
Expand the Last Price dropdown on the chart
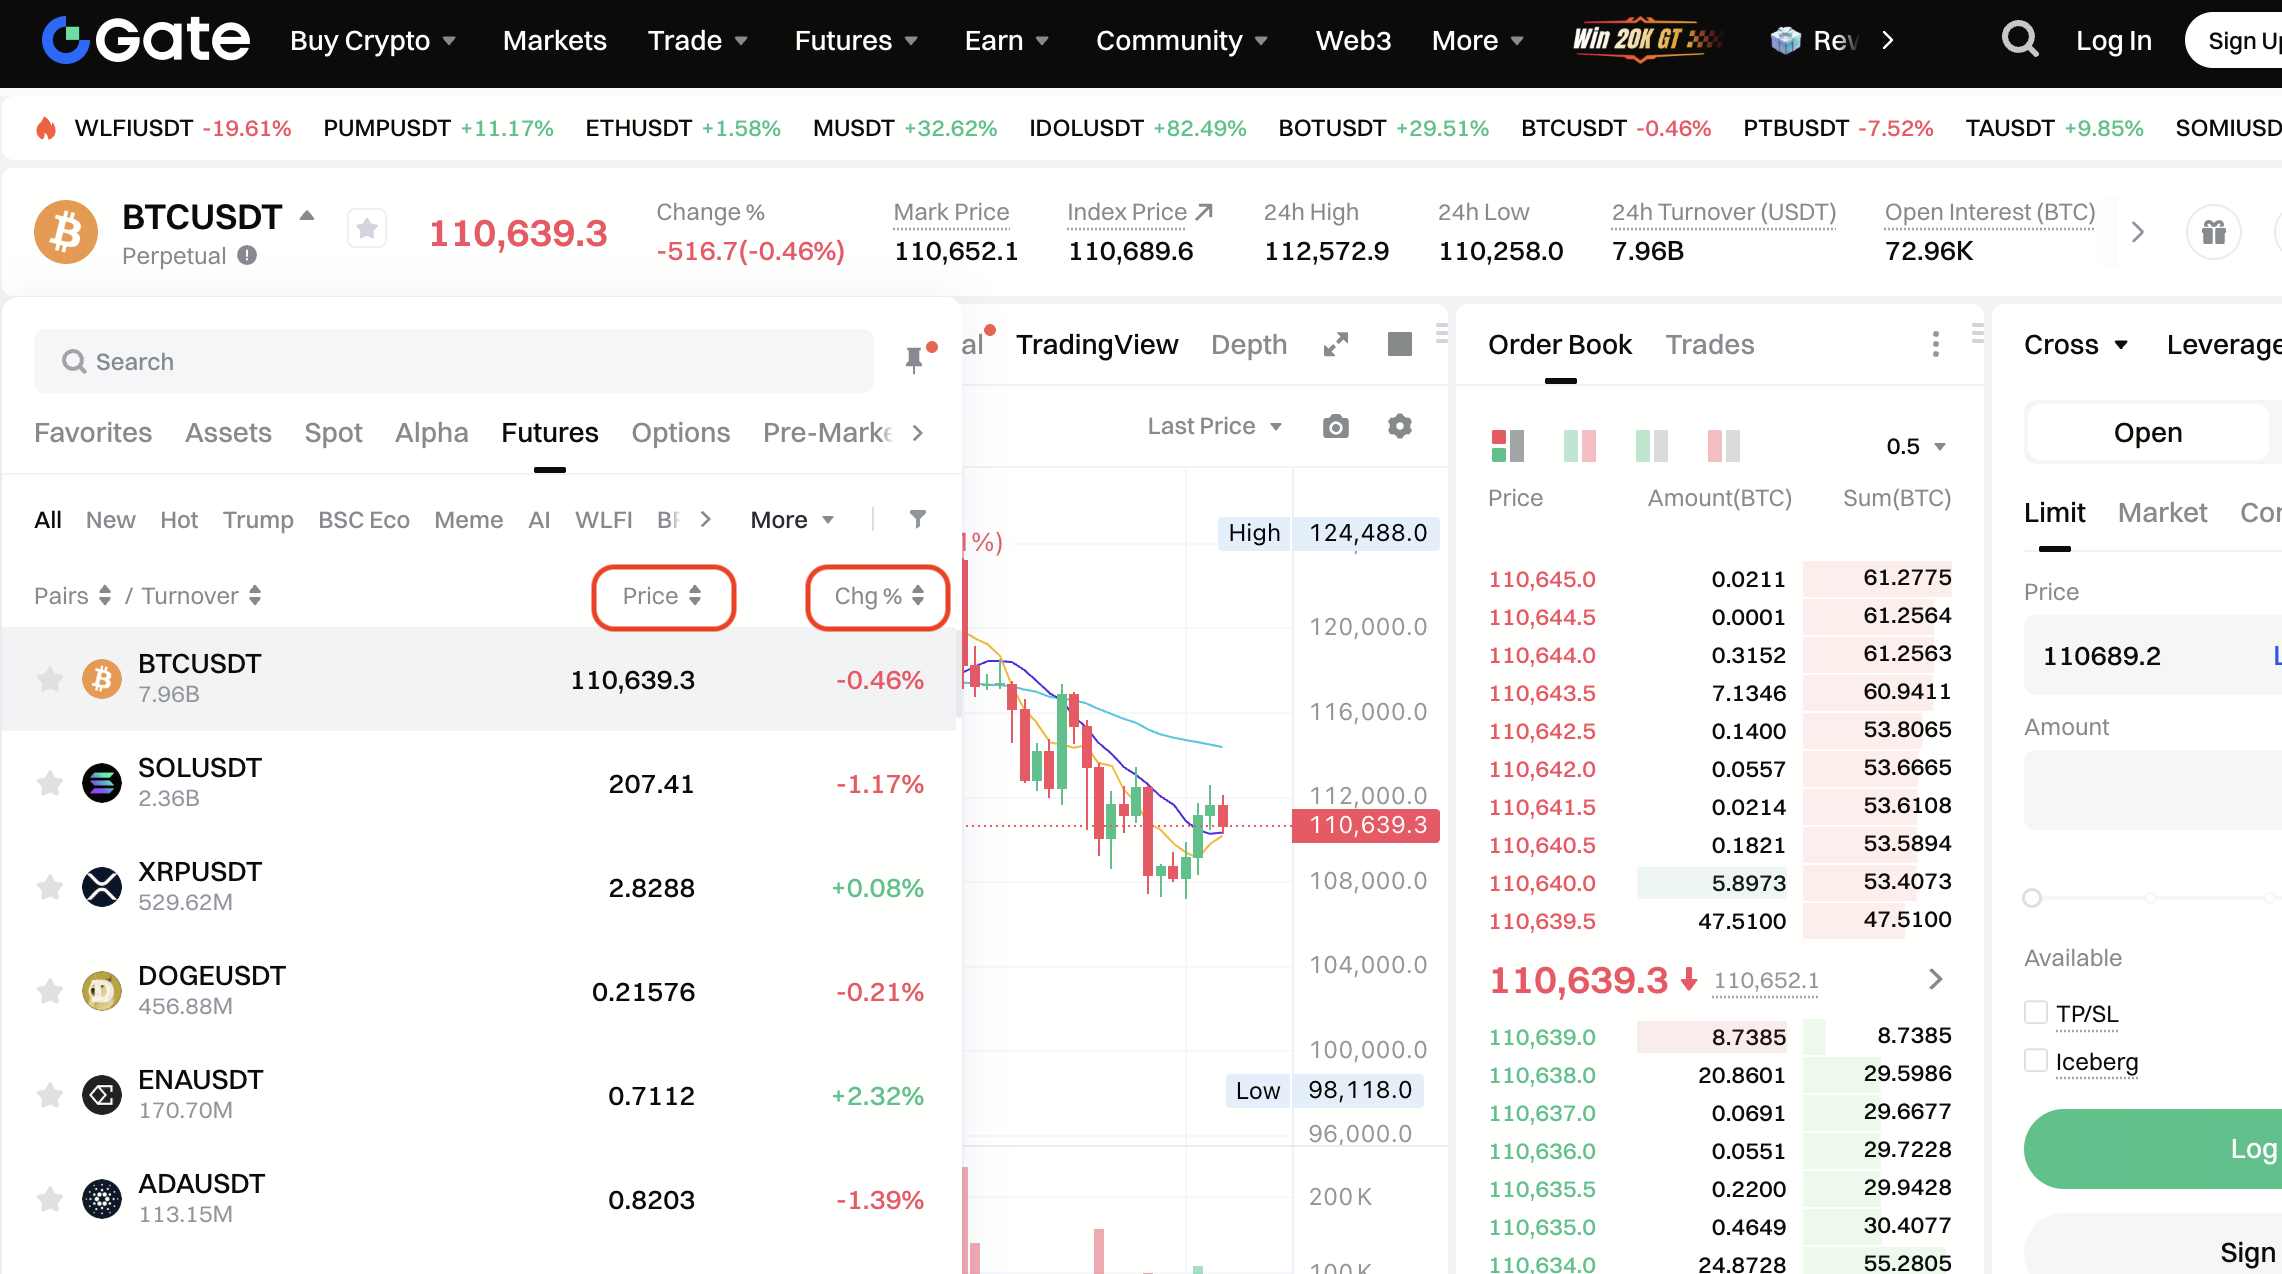click(x=1214, y=427)
